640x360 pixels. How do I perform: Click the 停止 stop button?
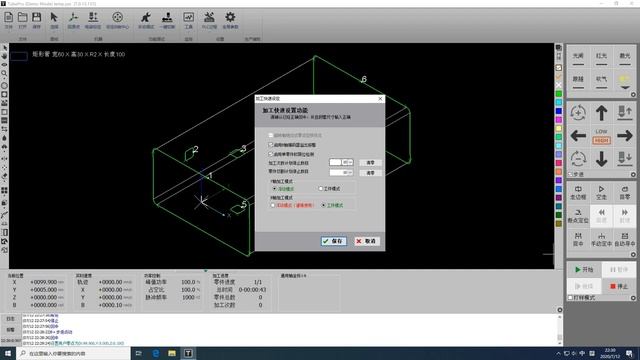tap(619, 286)
